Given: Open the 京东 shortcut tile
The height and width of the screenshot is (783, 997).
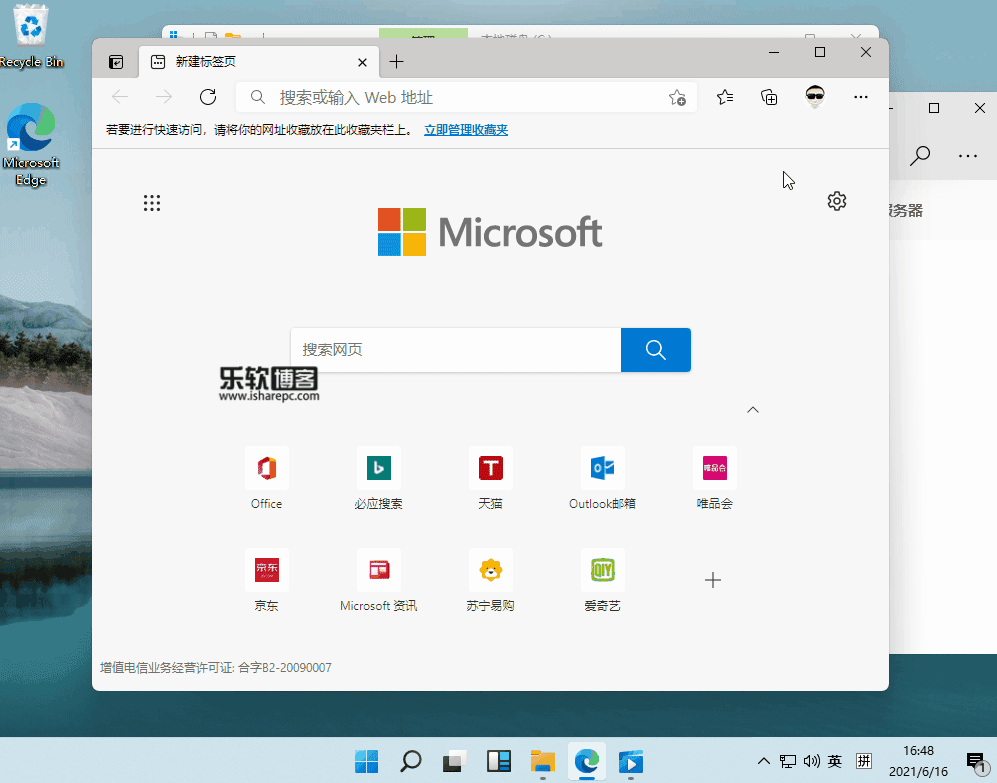Looking at the screenshot, I should [x=266, y=568].
